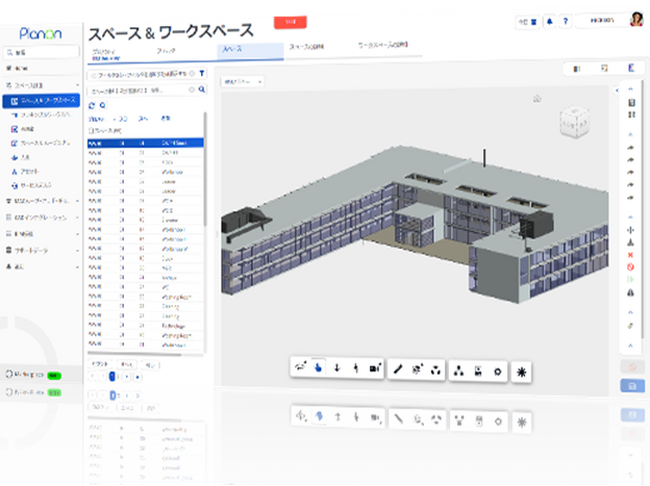Open the model browser tree icon

click(458, 371)
